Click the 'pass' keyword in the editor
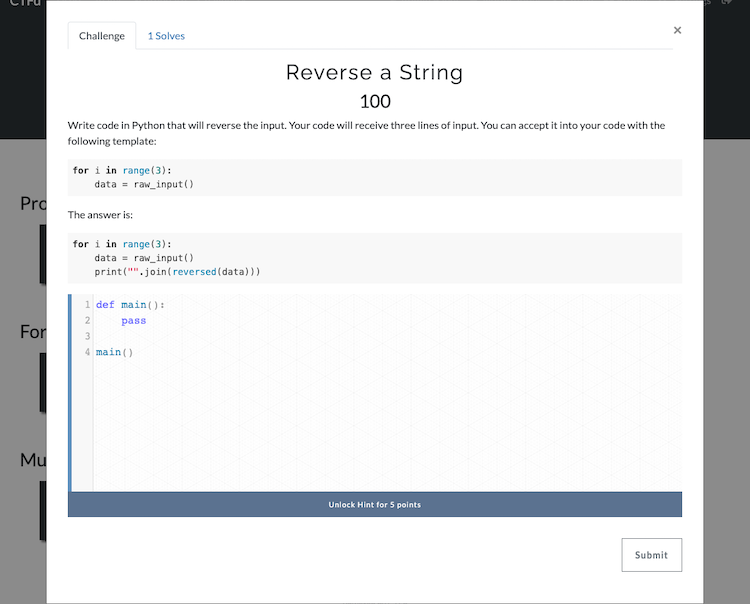The width and height of the screenshot is (750, 604). [133, 321]
